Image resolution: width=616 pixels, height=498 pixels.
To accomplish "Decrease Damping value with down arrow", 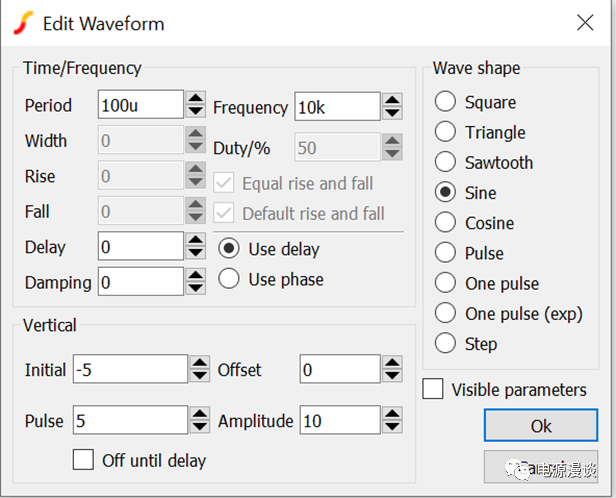I will point(196,288).
